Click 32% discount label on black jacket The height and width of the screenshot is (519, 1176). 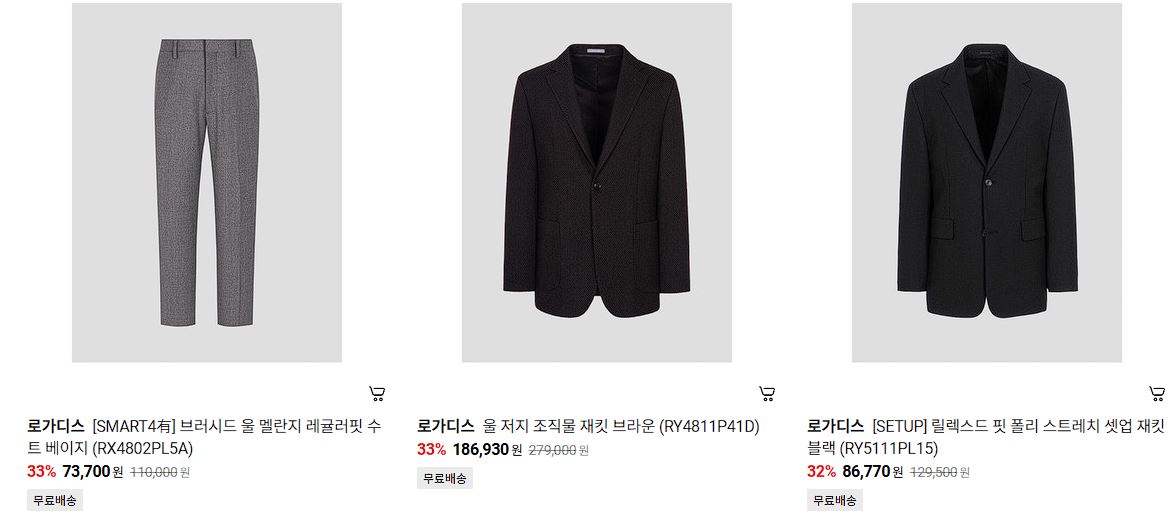coord(821,472)
